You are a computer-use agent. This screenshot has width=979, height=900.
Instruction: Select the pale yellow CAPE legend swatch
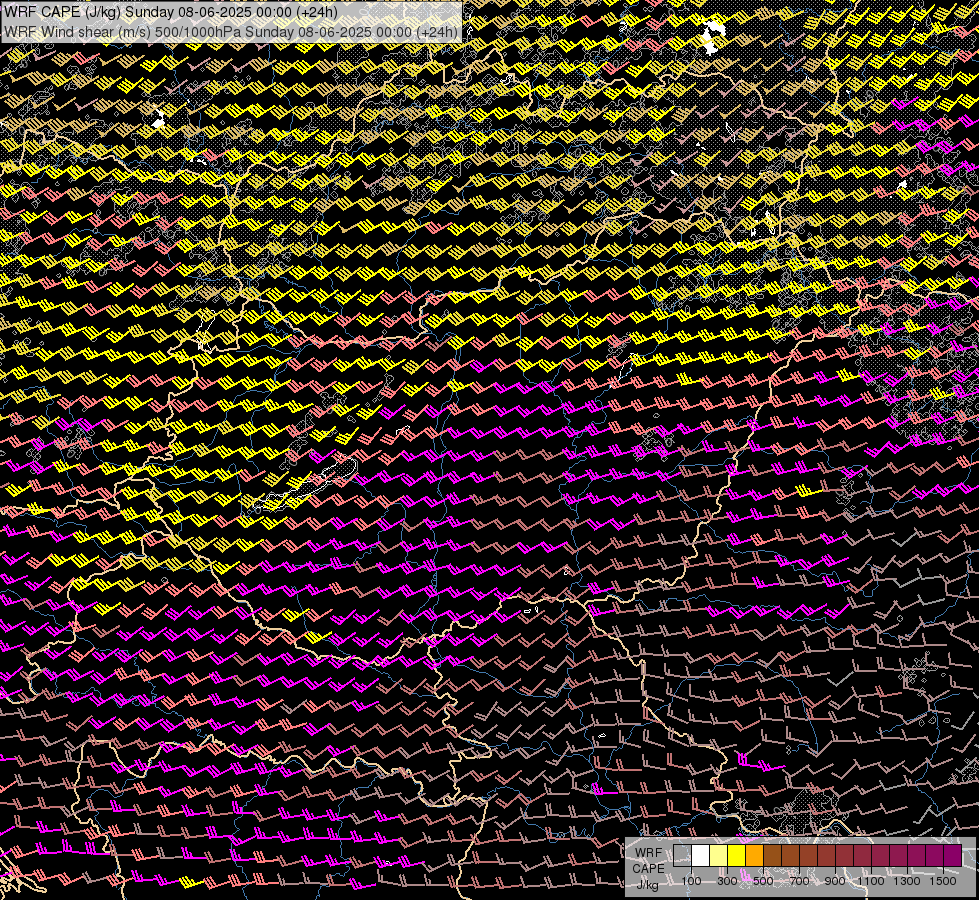point(719,856)
